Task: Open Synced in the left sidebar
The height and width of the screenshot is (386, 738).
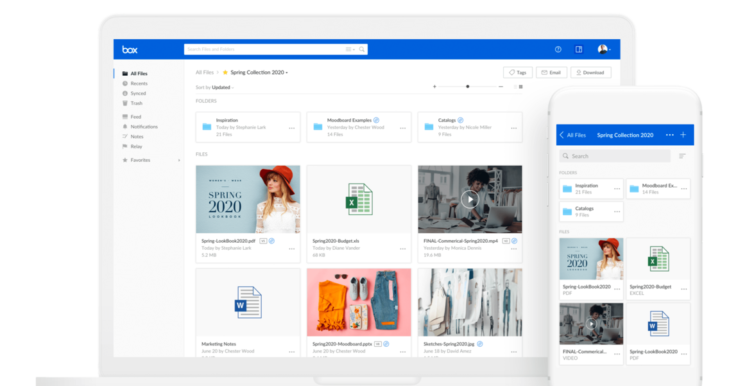Action: 134,93
